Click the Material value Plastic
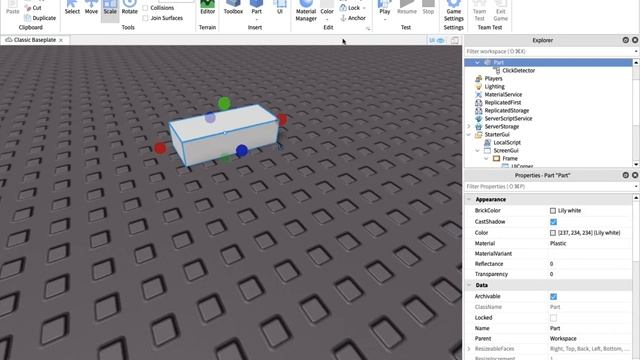The image size is (640, 360). coord(558,243)
